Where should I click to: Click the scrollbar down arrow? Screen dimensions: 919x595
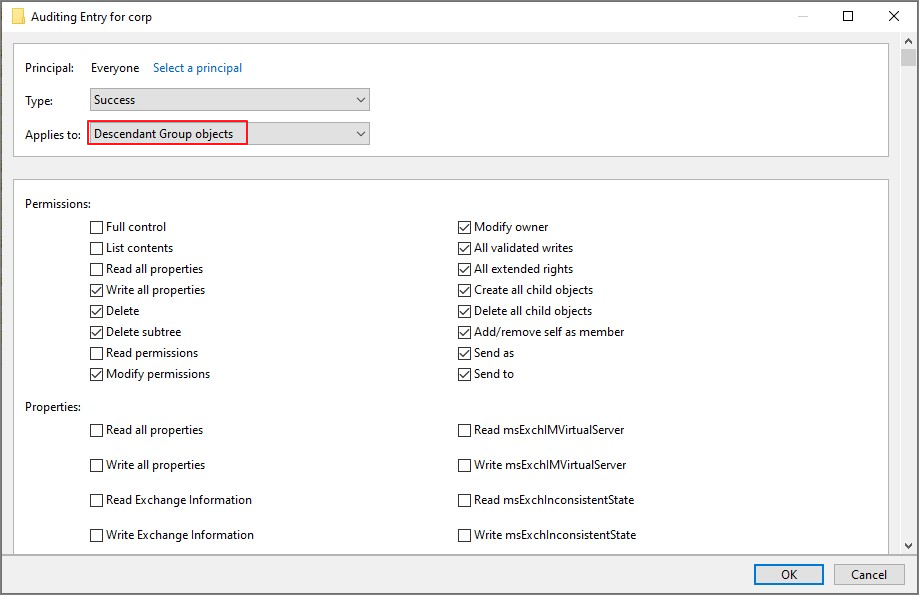click(908, 546)
